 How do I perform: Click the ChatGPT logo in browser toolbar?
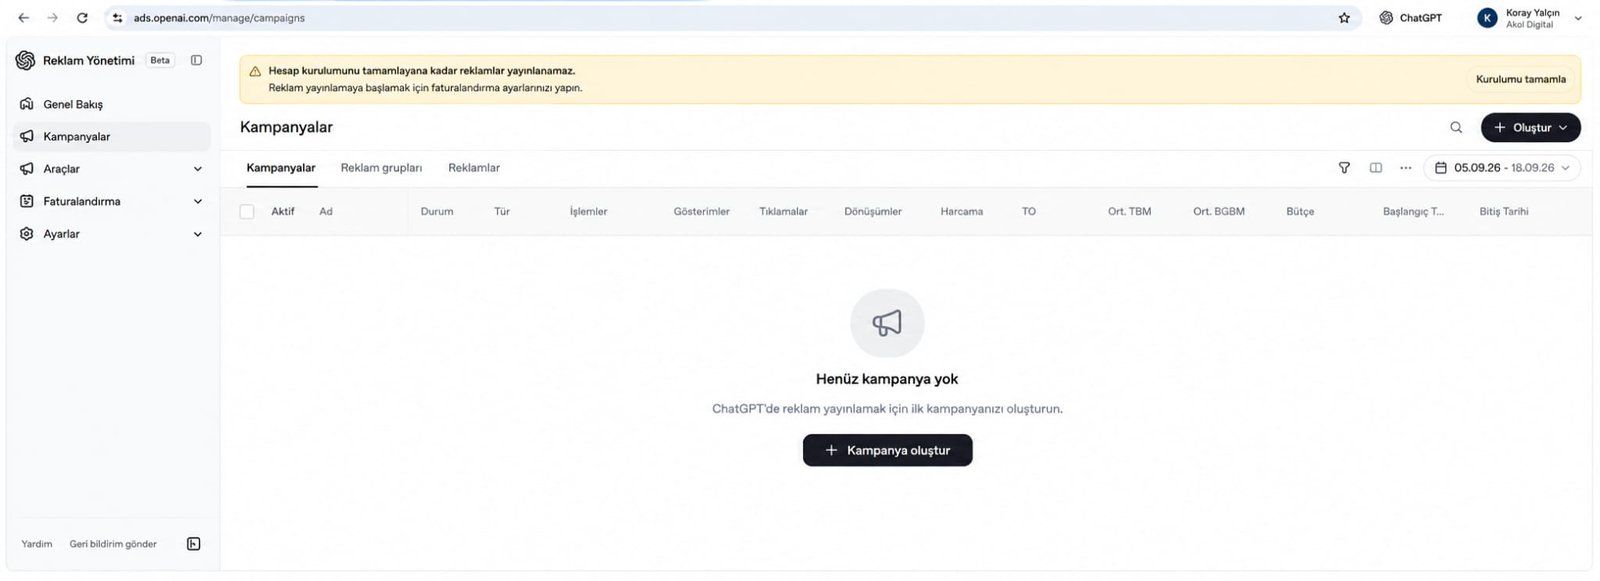[x=1386, y=18]
